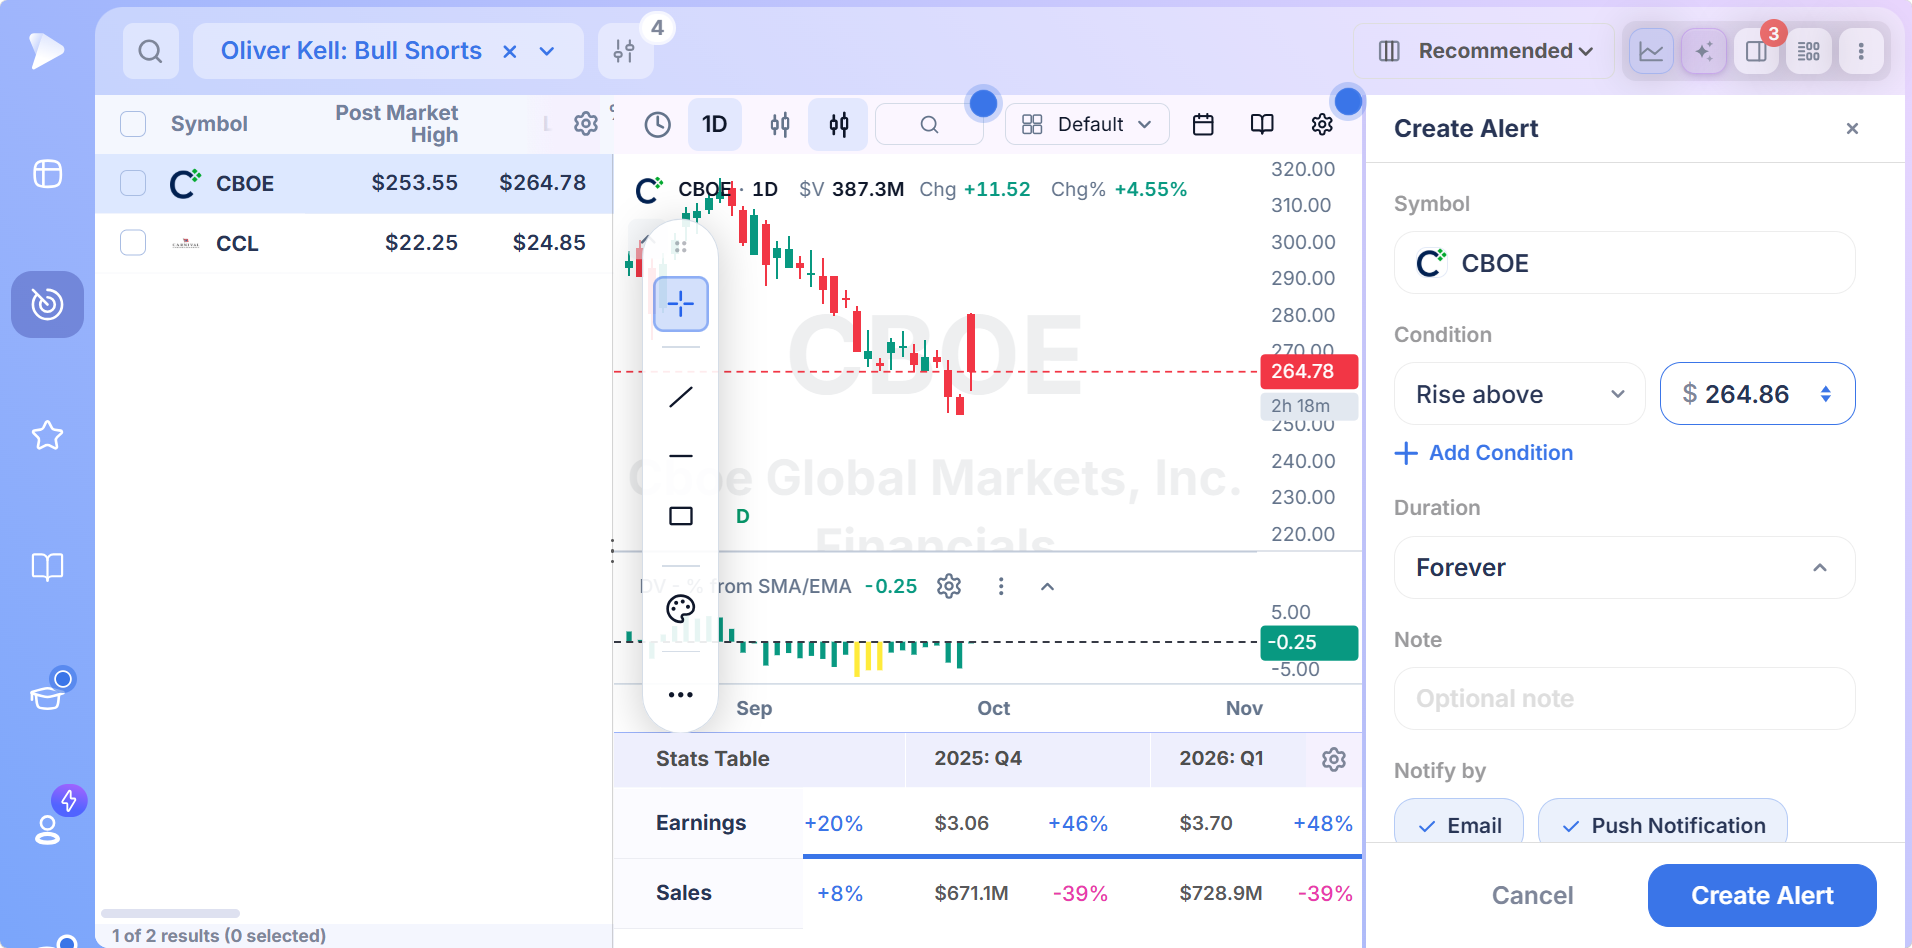Check the CCL row checkbox
This screenshot has height=948, width=1912.
pyautogui.click(x=133, y=243)
